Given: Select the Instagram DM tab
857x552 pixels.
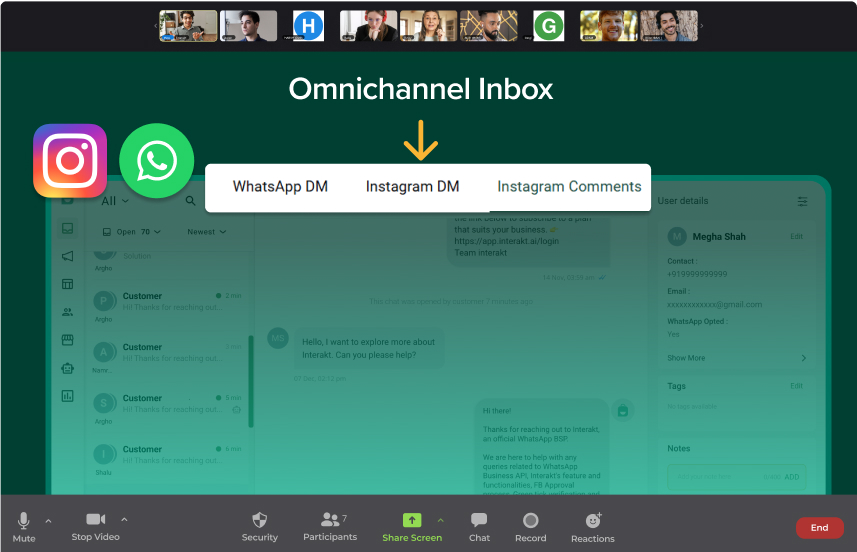Looking at the screenshot, I should tap(412, 186).
